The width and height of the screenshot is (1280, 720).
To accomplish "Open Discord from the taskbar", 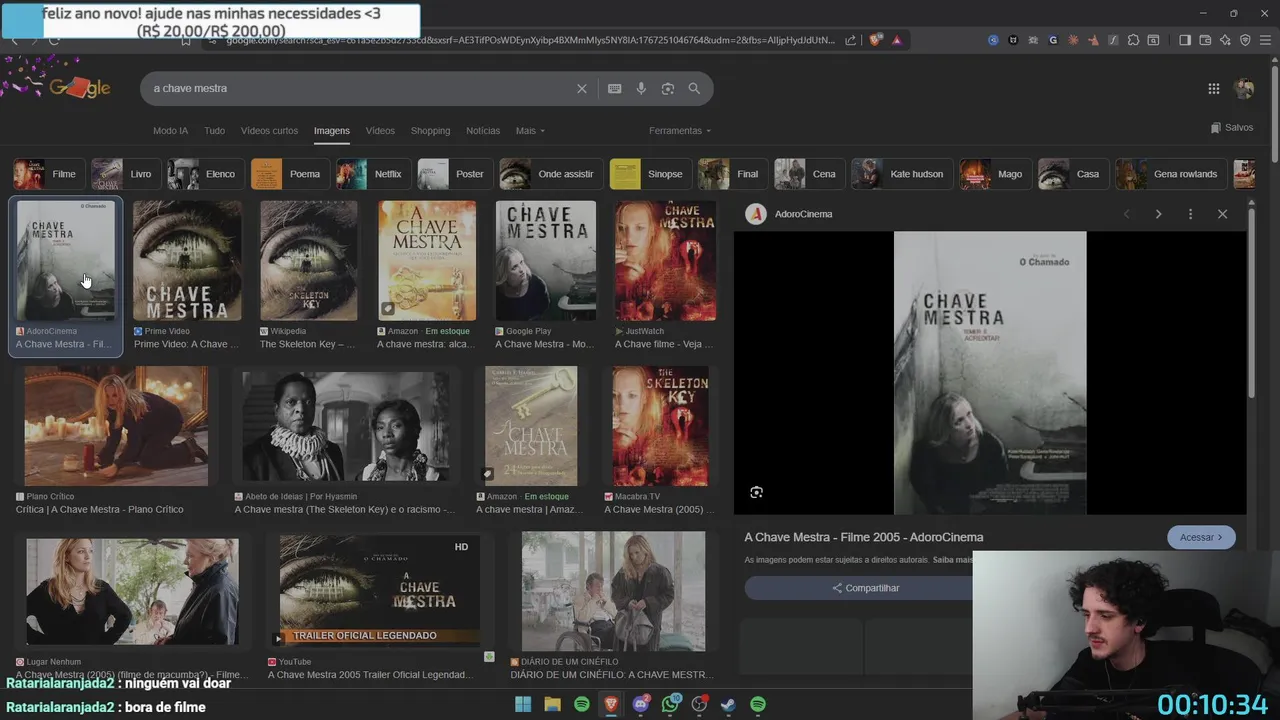I will click(x=641, y=705).
